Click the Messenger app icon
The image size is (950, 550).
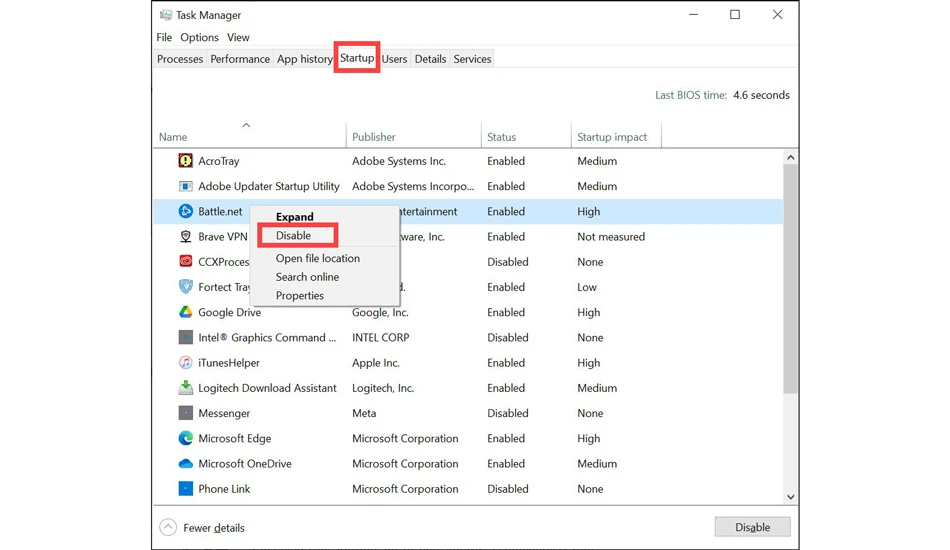[x=185, y=413]
